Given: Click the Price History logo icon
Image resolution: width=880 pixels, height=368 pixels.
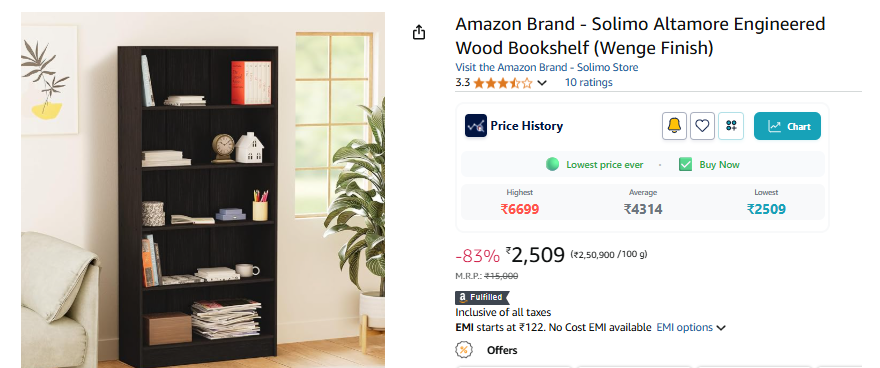Looking at the screenshot, I should (x=475, y=126).
